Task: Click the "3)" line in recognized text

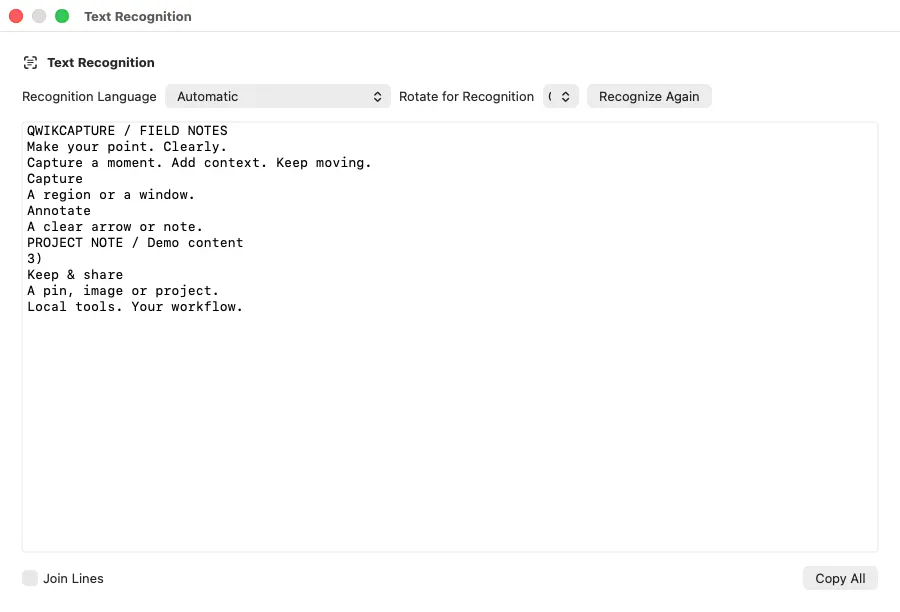Action: (34, 259)
